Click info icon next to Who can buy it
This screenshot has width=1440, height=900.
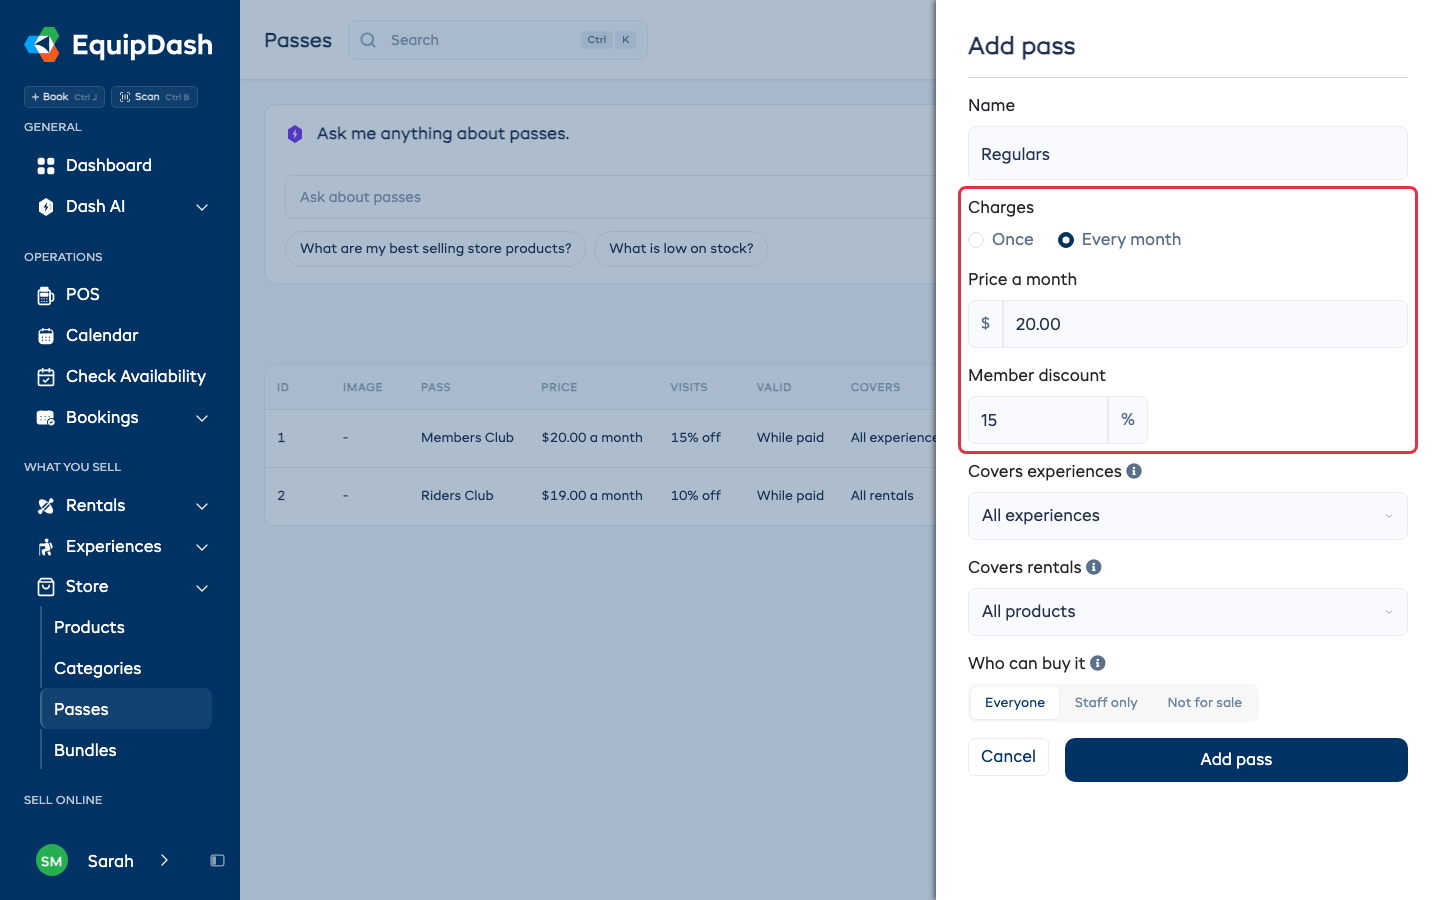tap(1098, 663)
